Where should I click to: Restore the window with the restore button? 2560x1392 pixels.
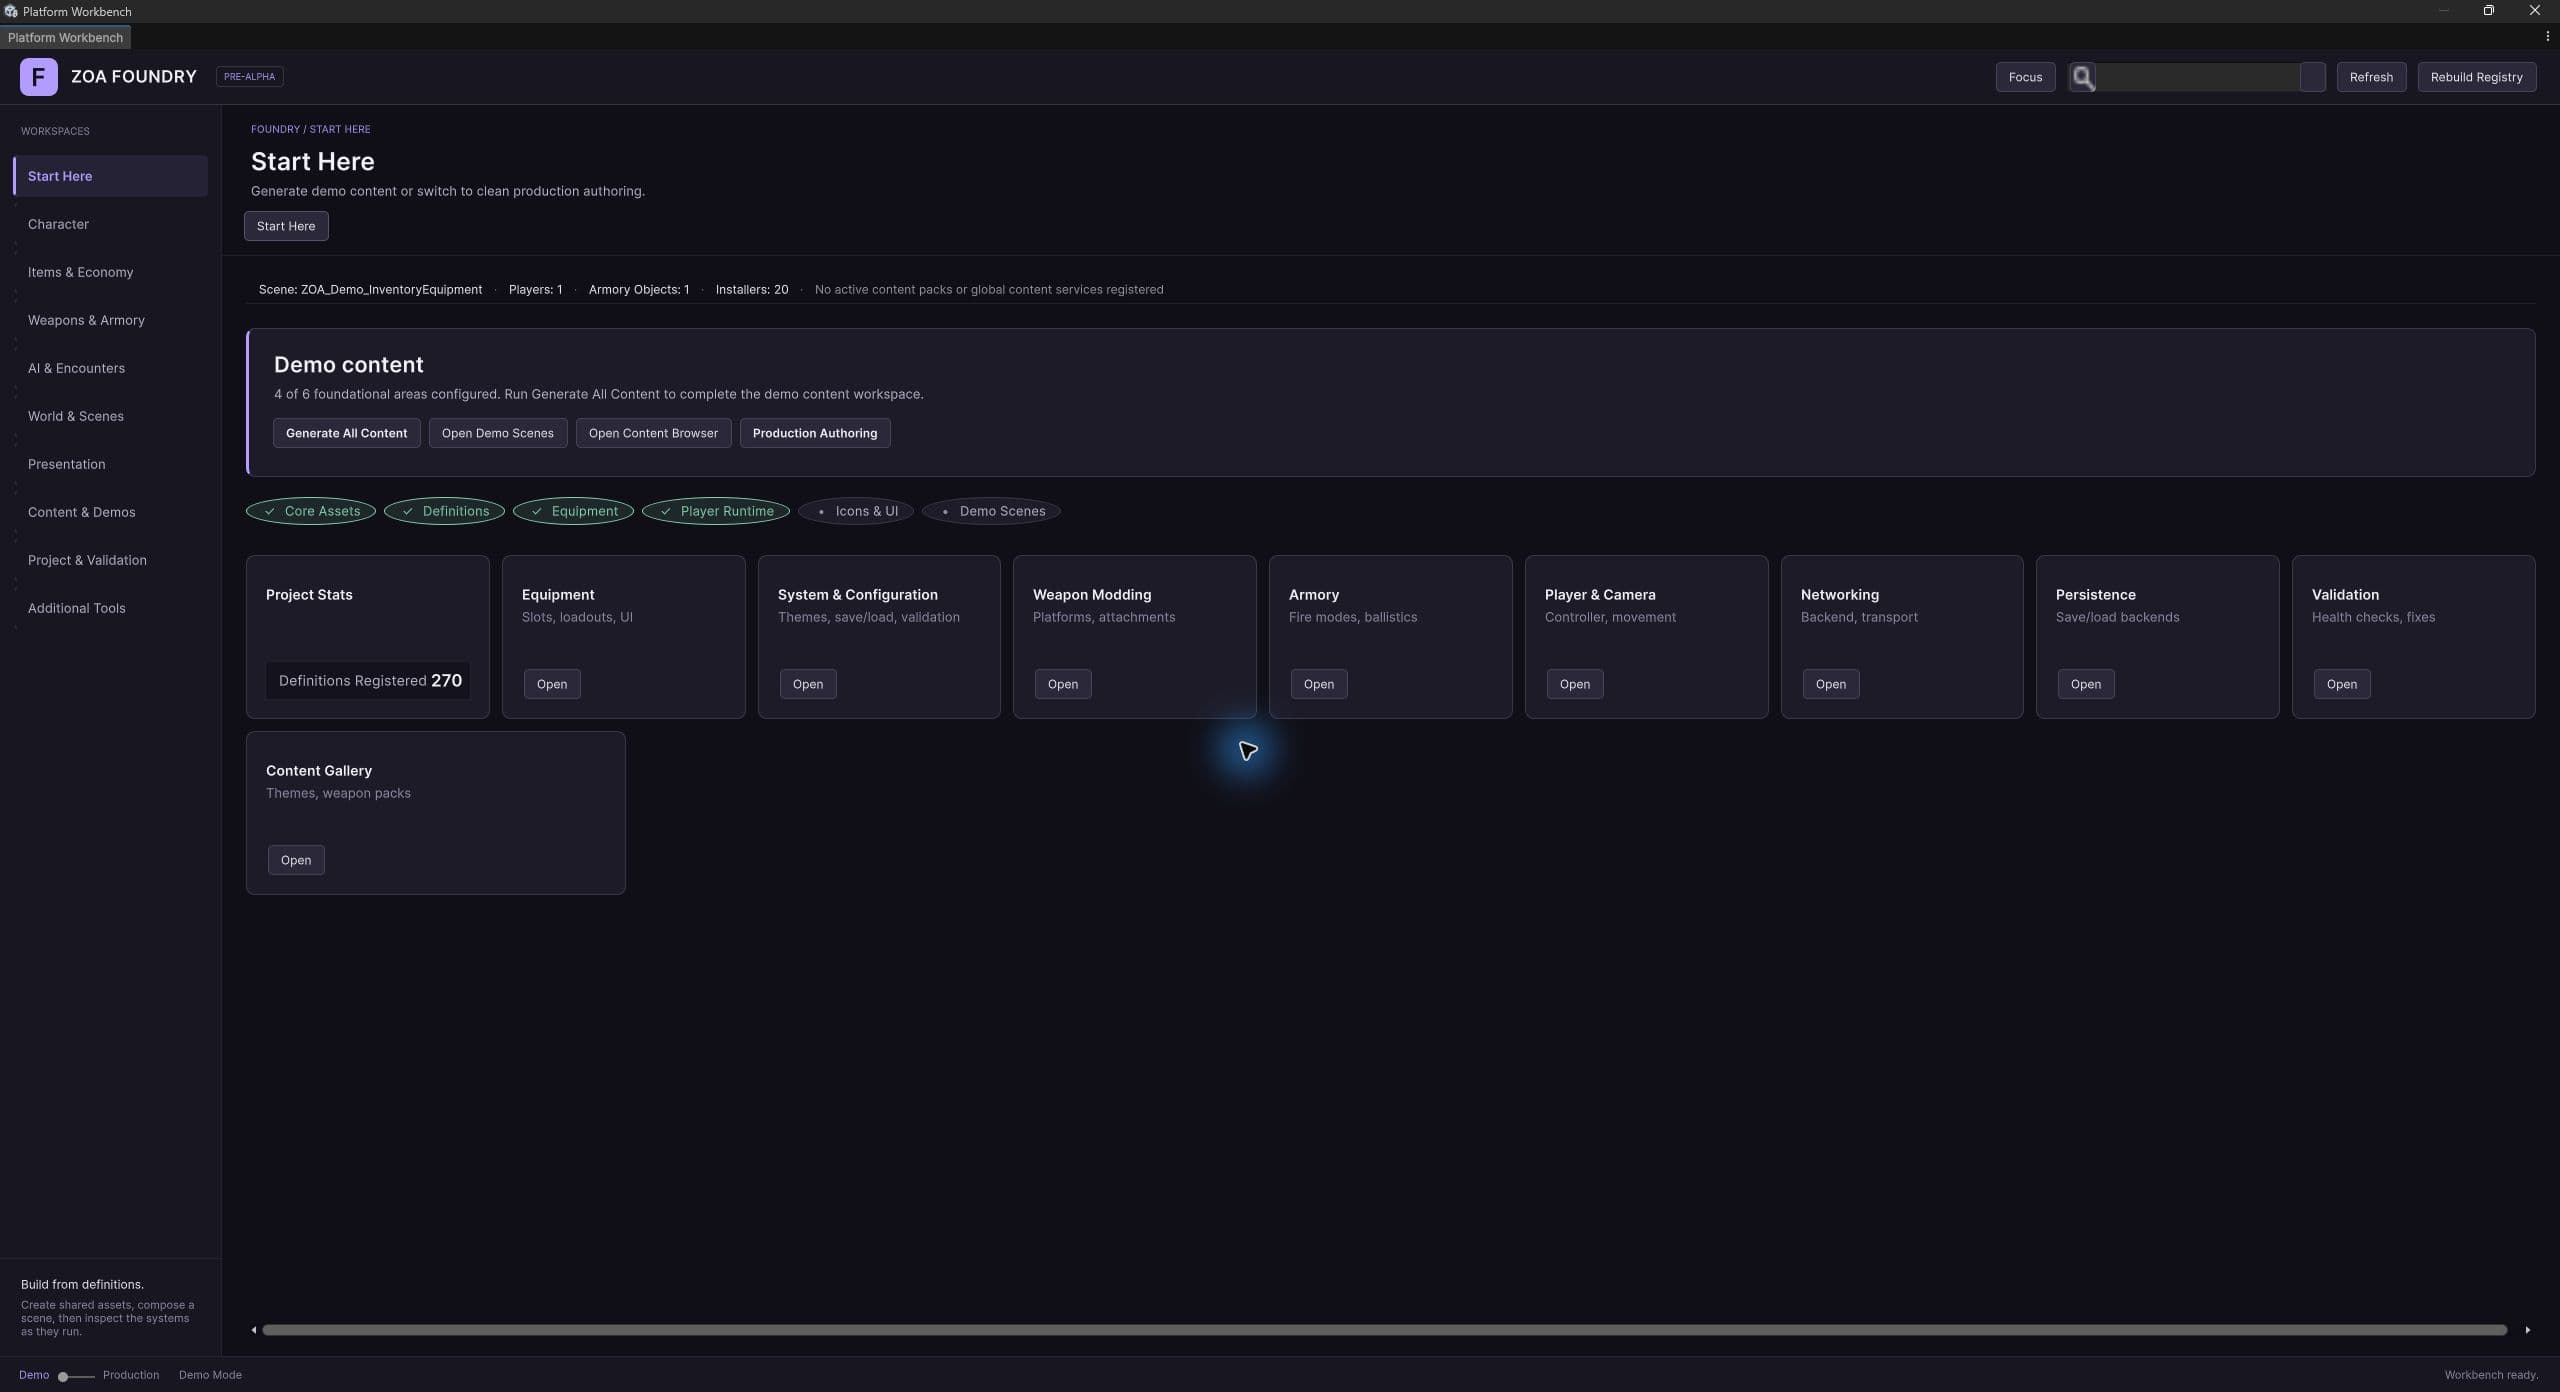pyautogui.click(x=2488, y=11)
